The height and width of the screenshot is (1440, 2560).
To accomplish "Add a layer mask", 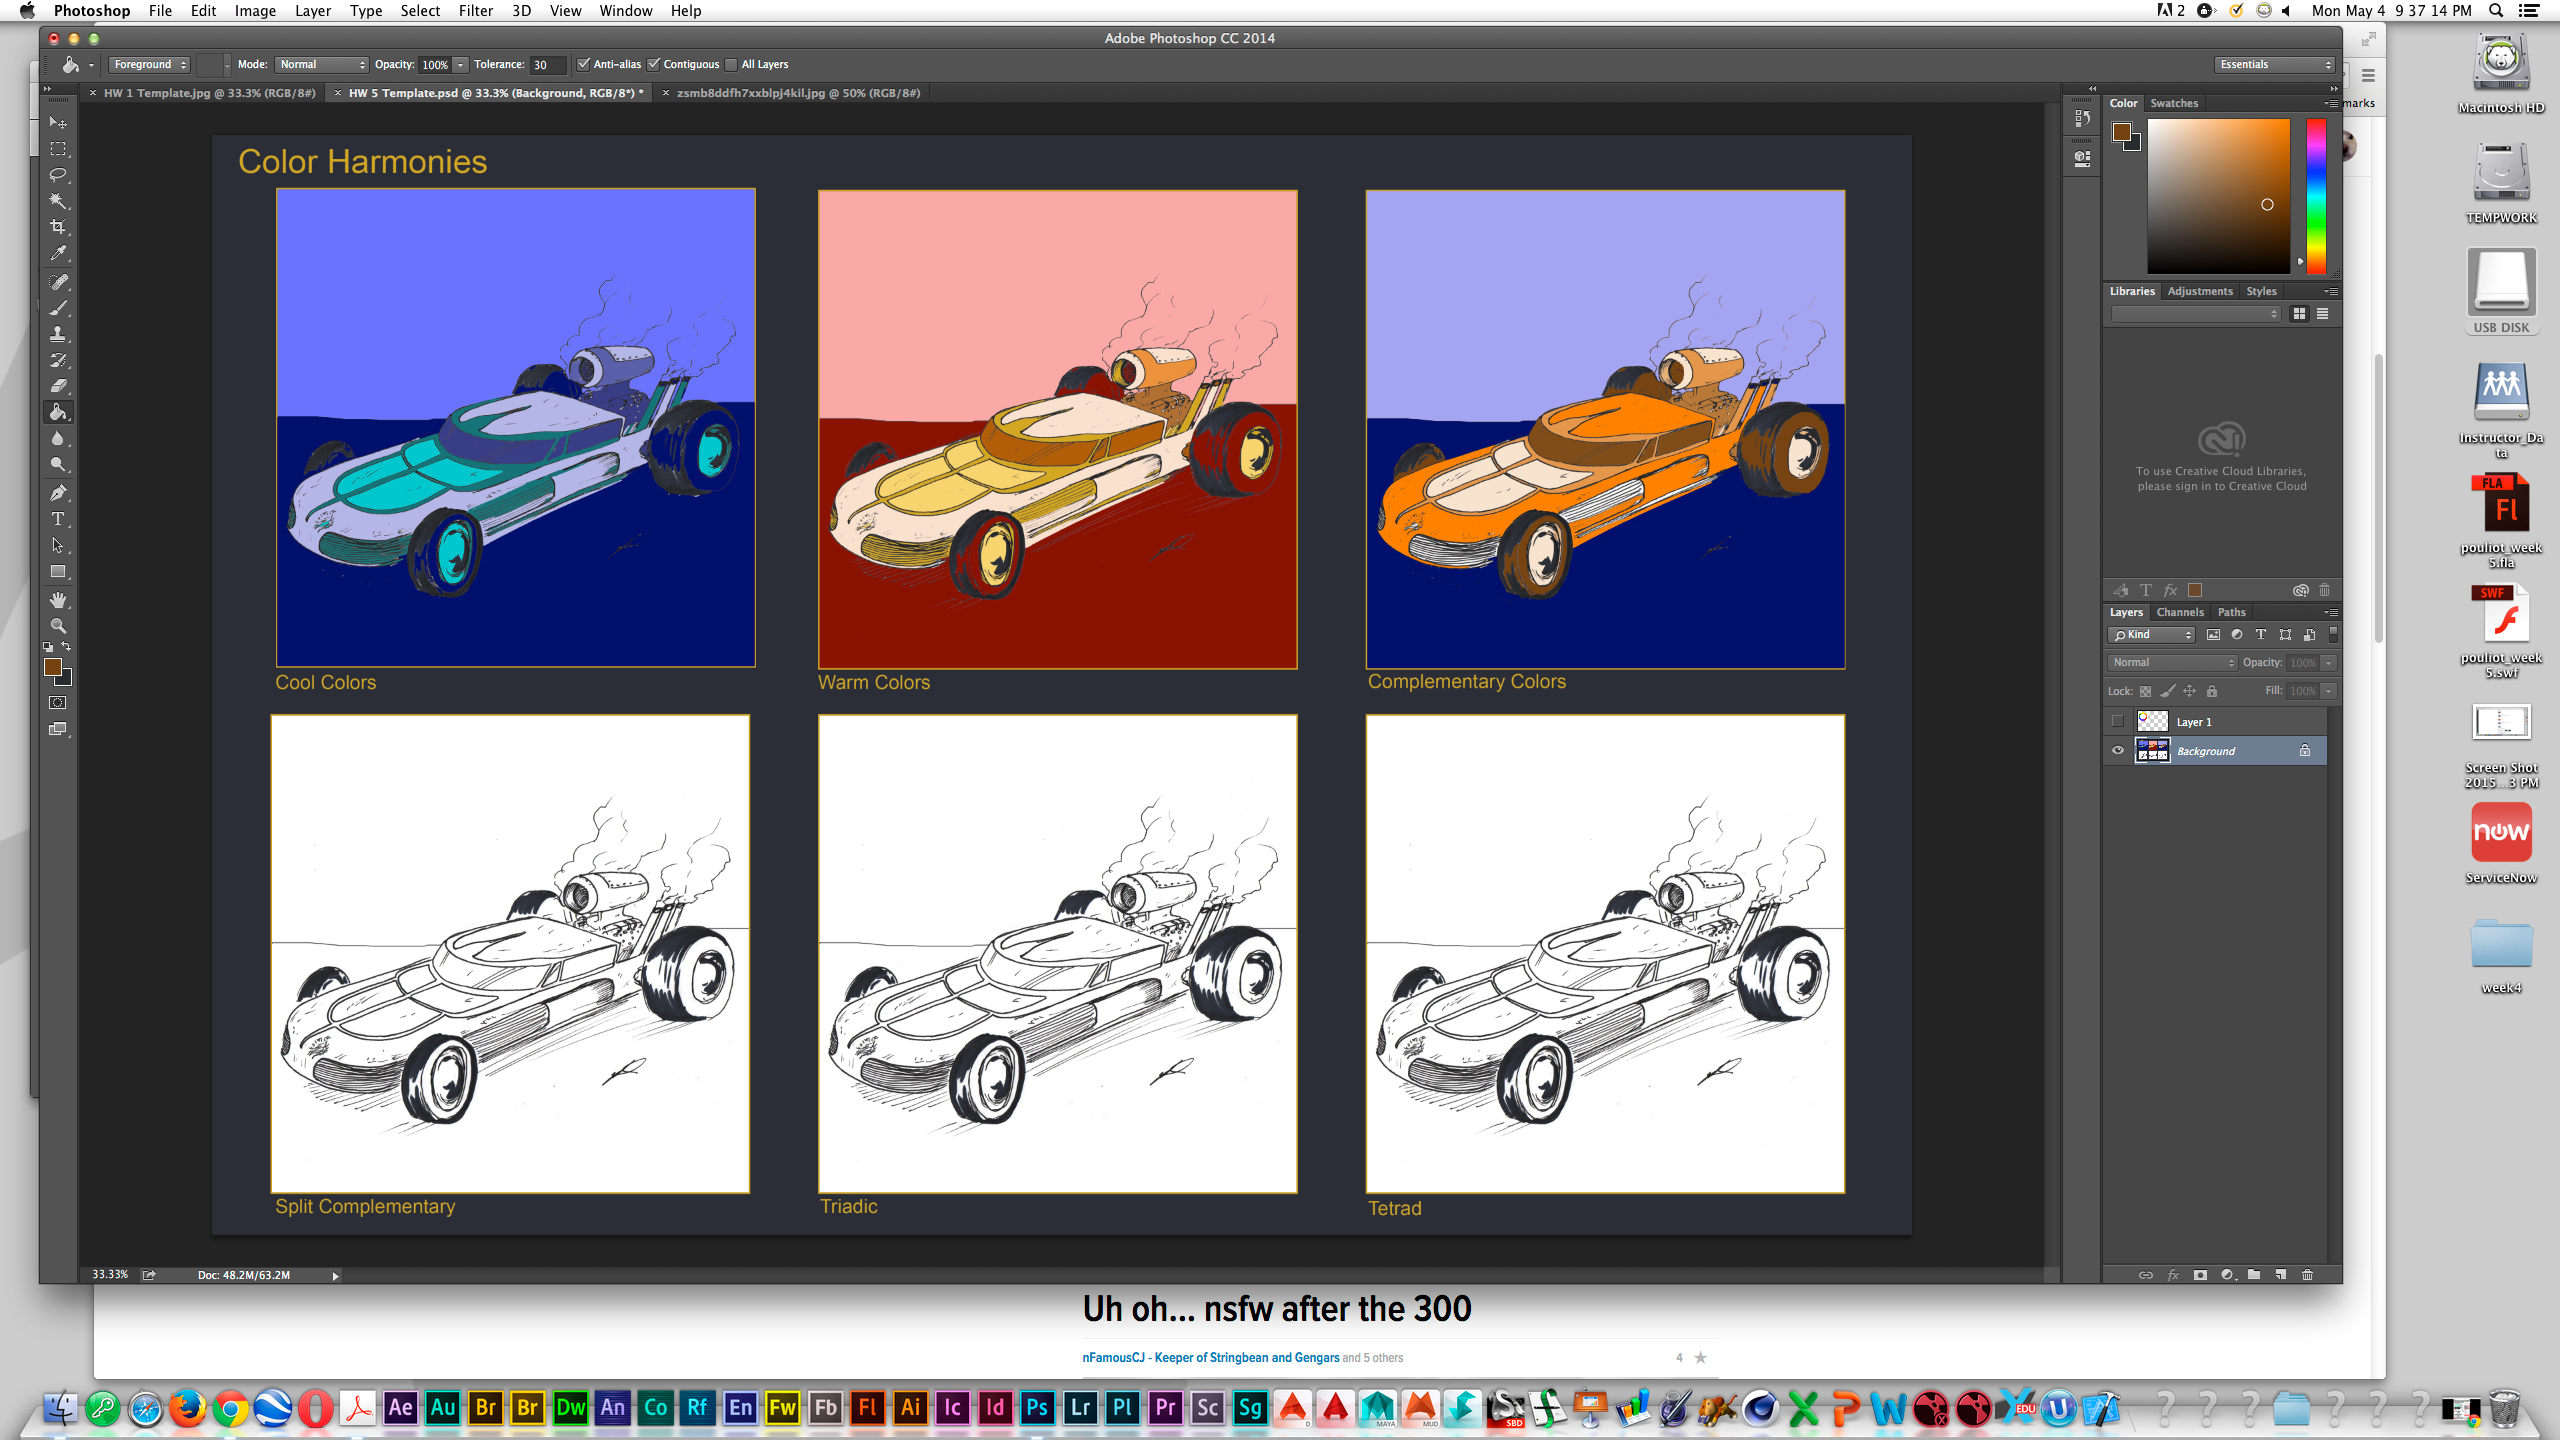I will tap(2200, 1275).
